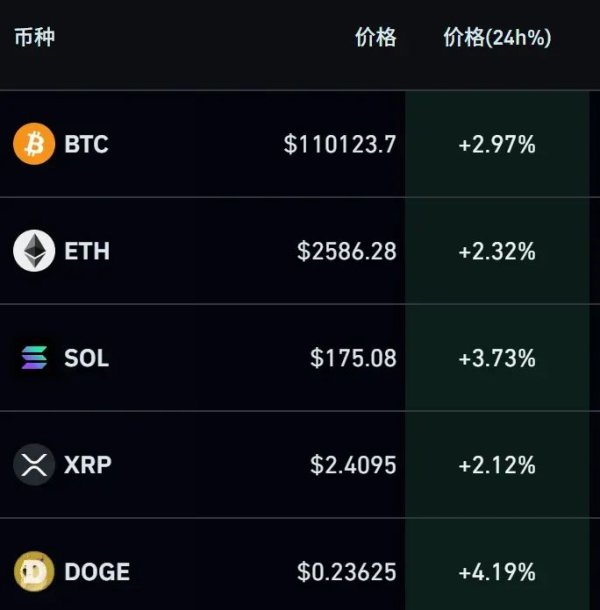Click ETH price $2586.28
Screen dimensions: 600x610
pos(347,251)
